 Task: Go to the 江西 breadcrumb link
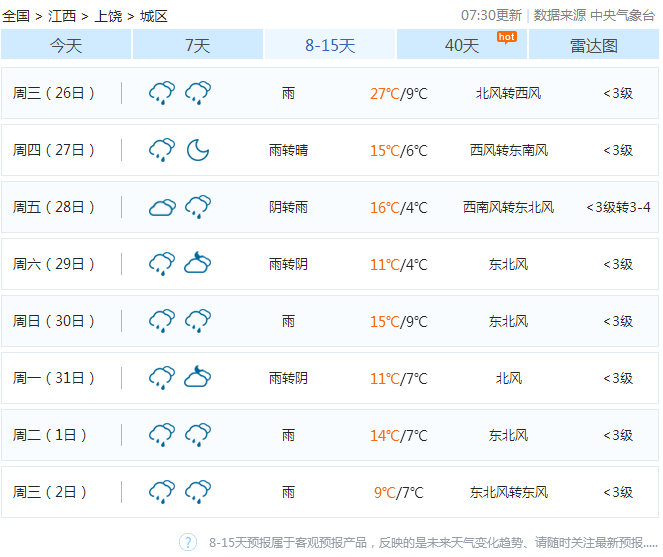(x=62, y=16)
